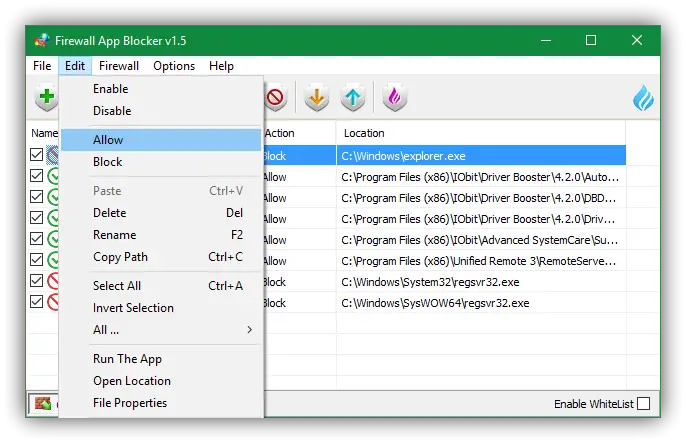Open the Help menu

pos(221,66)
